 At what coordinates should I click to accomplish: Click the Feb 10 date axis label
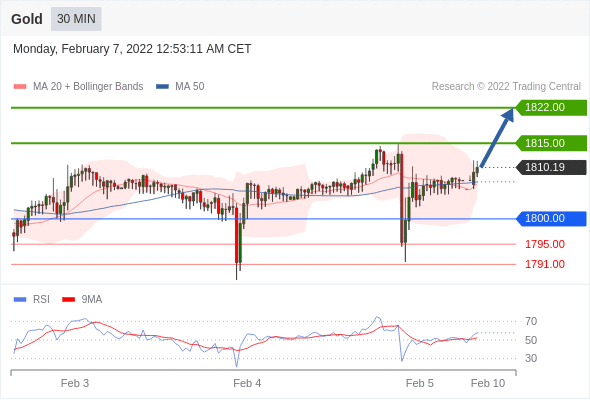pyautogui.click(x=488, y=383)
